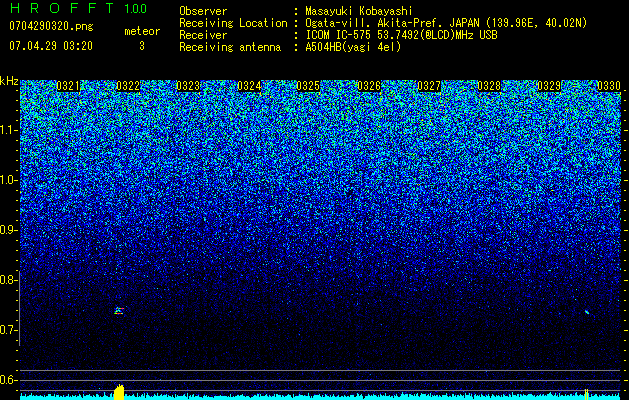This screenshot has width=629, height=400.
Task: Click the 0.6 kHz axis label
Action: click(8, 380)
